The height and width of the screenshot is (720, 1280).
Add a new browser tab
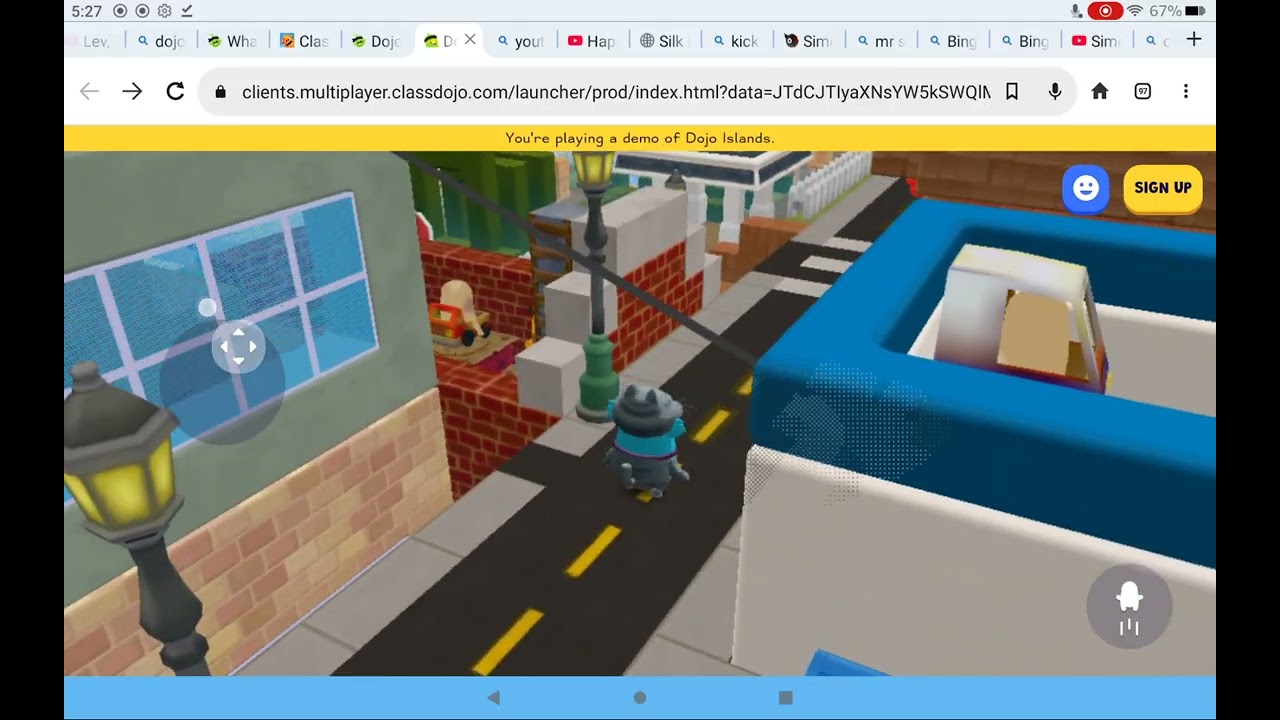coord(1194,40)
